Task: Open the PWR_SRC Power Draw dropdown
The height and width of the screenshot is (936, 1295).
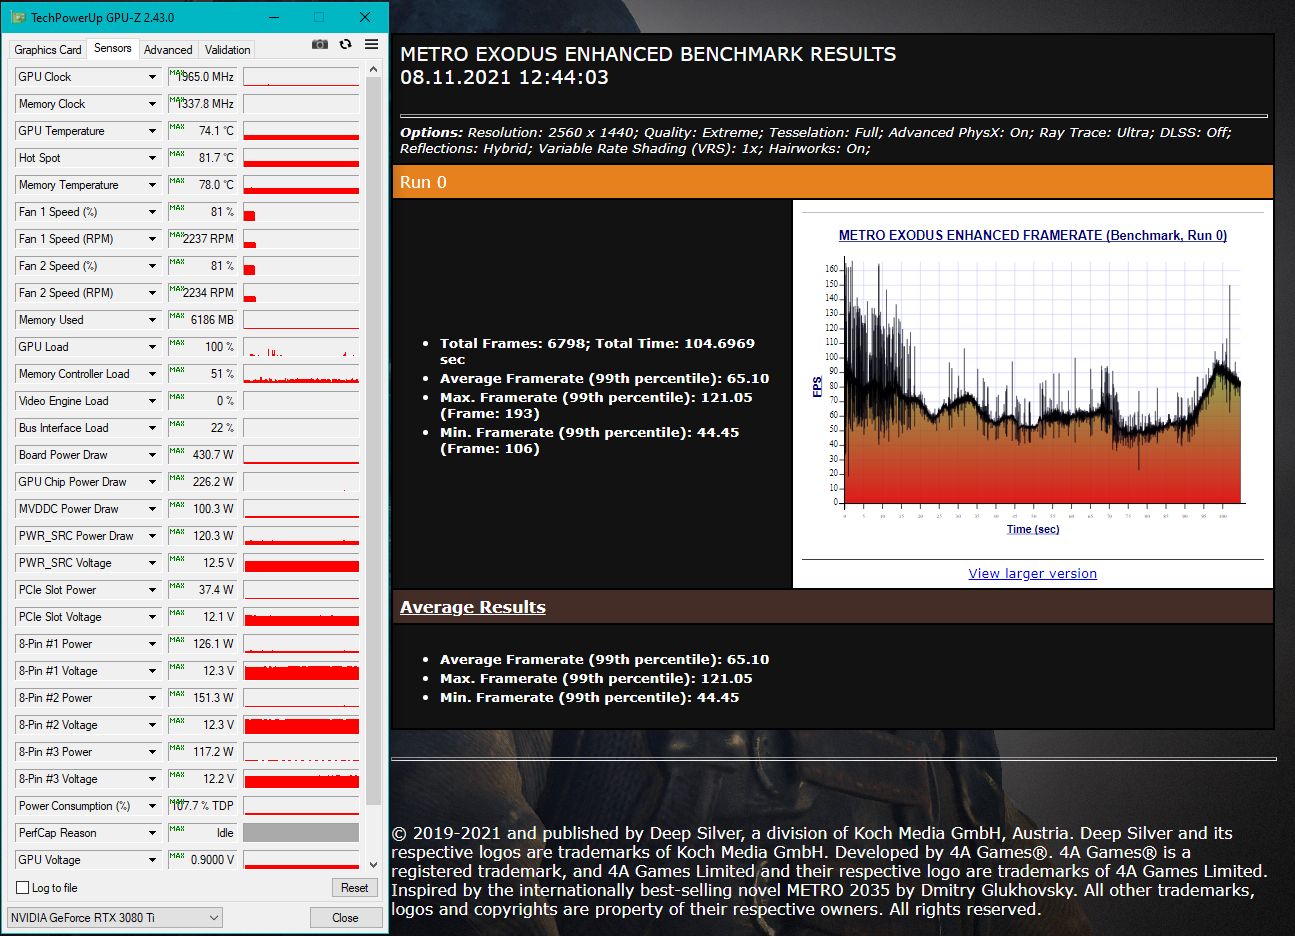Action: click(152, 536)
